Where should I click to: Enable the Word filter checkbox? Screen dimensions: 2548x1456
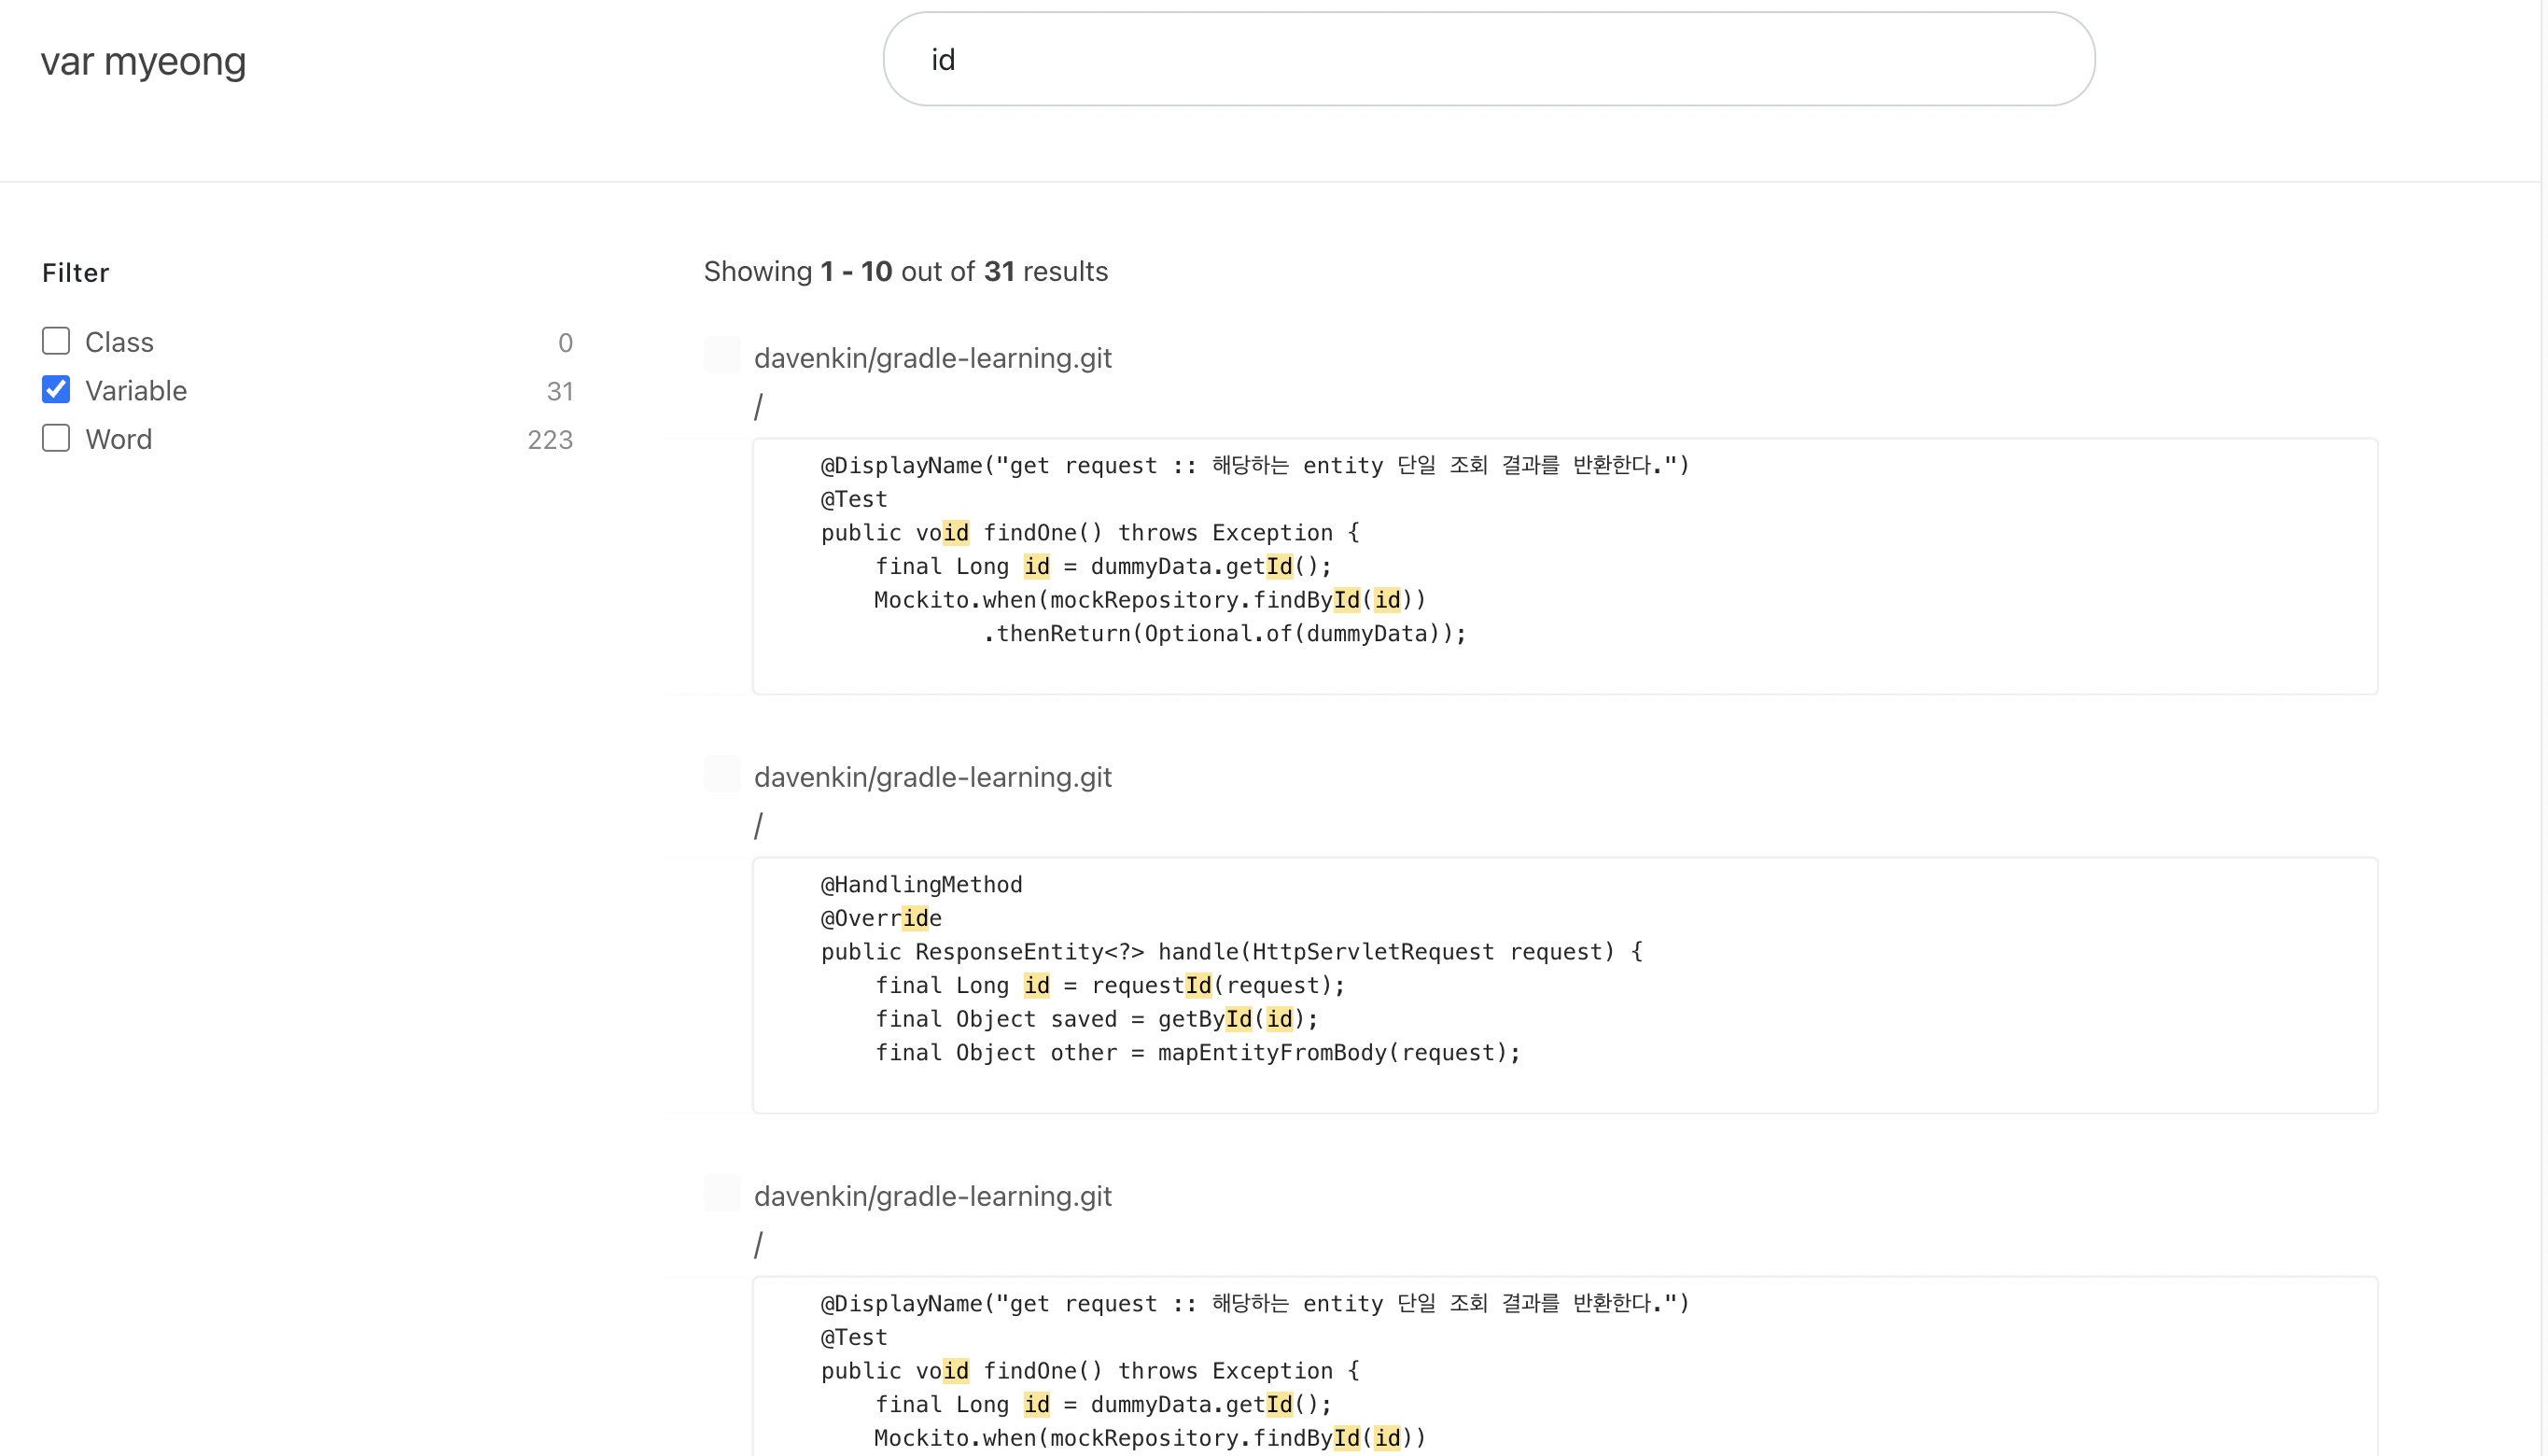(x=56, y=438)
